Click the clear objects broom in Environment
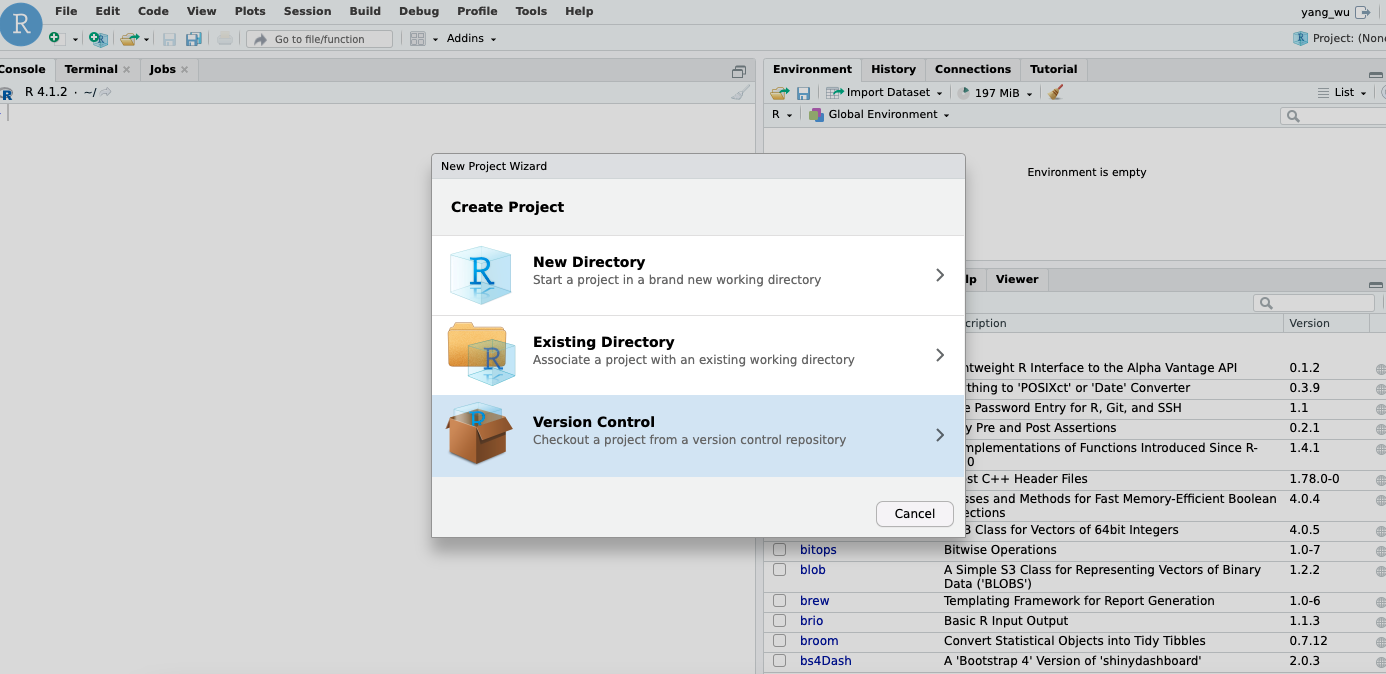This screenshot has height=674, width=1386. (x=1056, y=92)
